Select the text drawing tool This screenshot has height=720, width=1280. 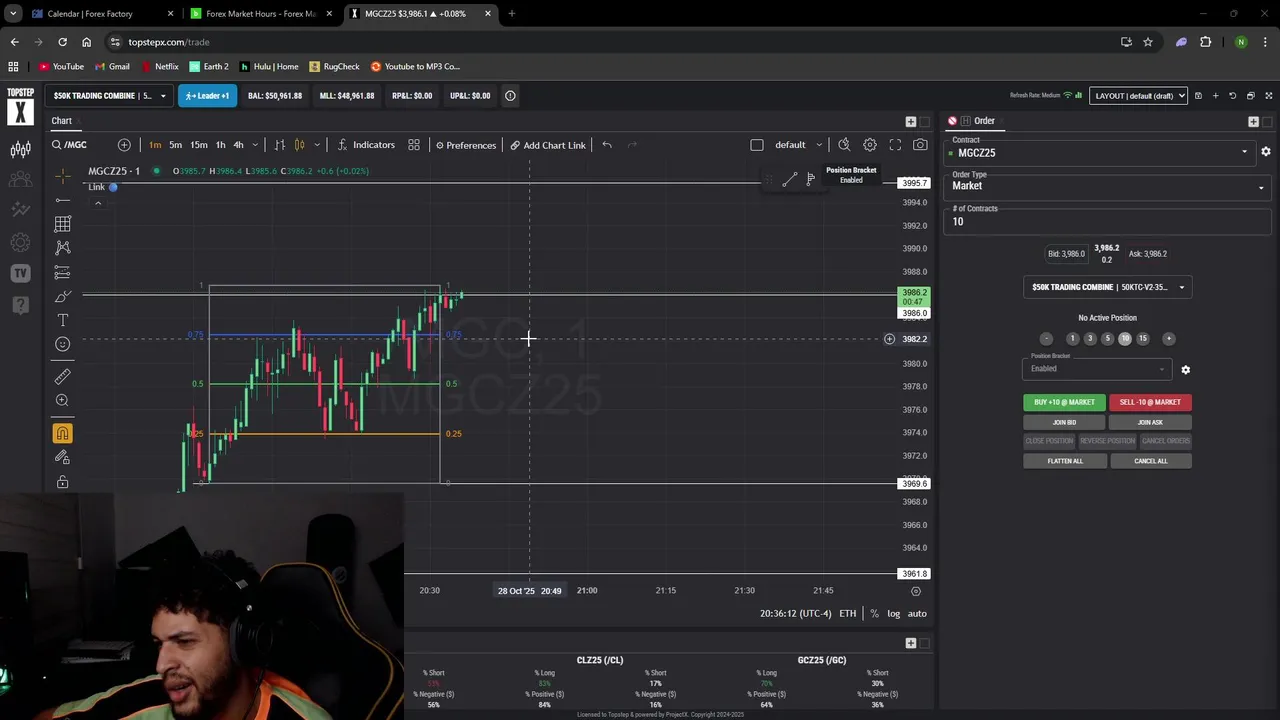[x=62, y=320]
